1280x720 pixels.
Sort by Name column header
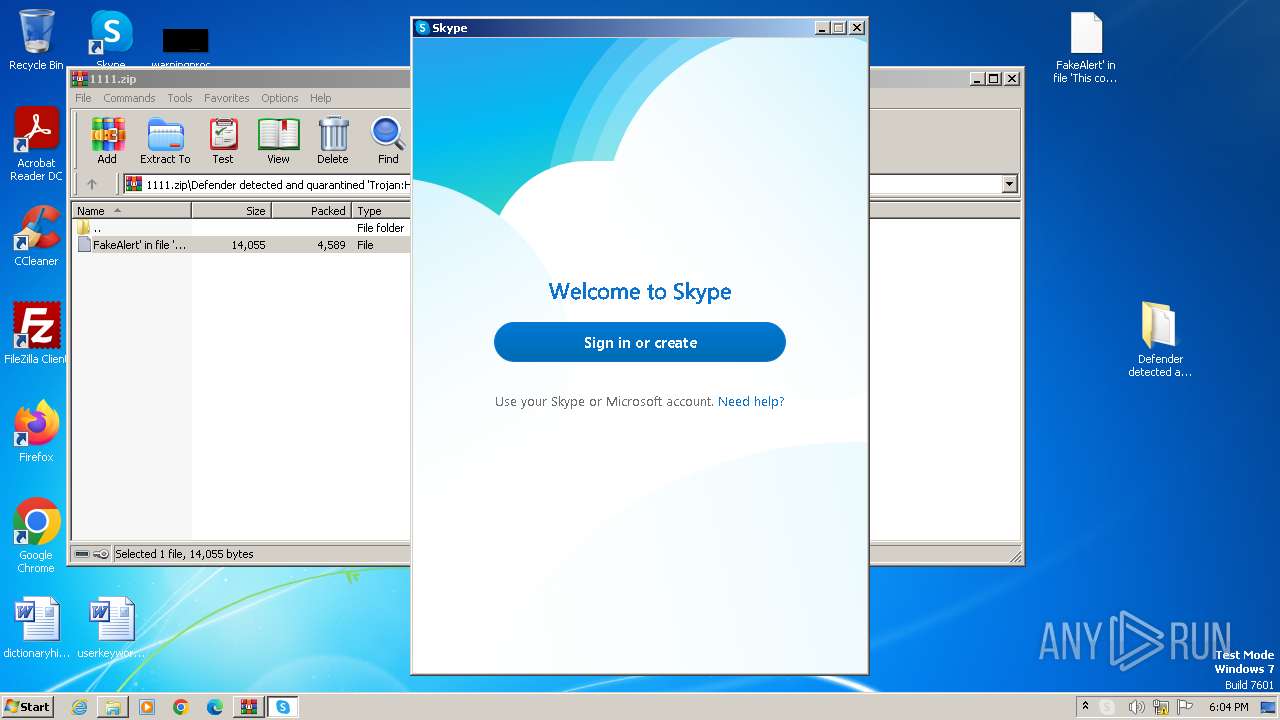pos(131,211)
